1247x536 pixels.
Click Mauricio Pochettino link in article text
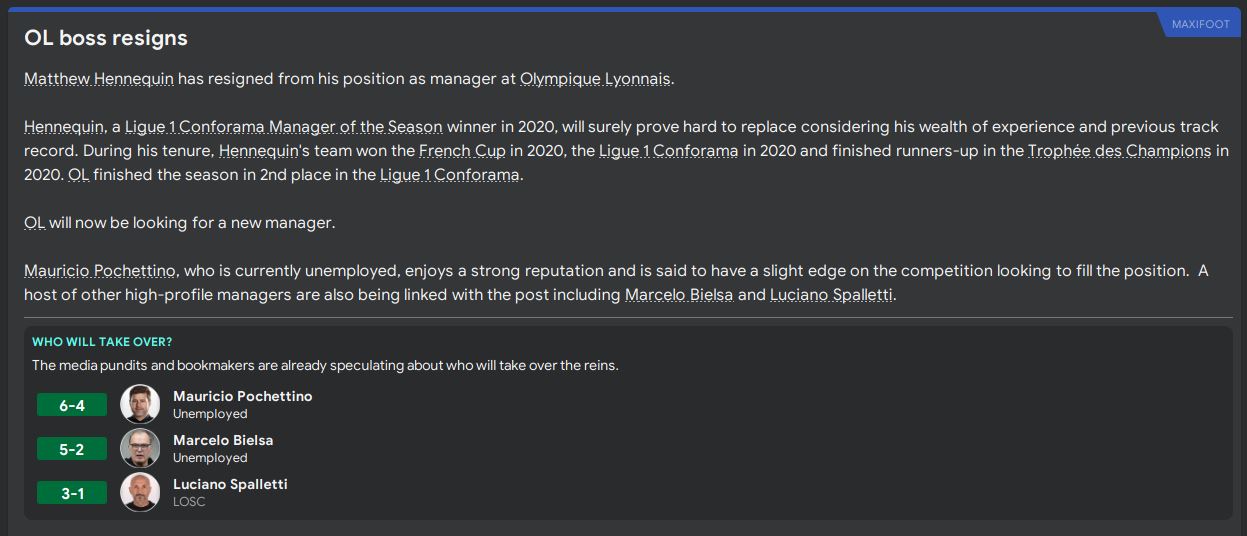point(100,271)
